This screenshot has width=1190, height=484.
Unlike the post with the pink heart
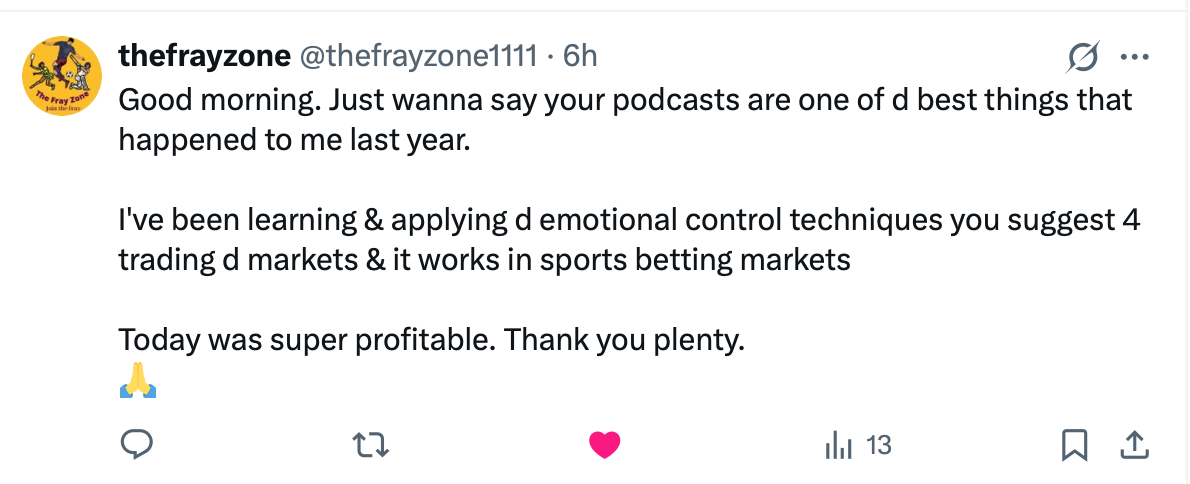604,444
